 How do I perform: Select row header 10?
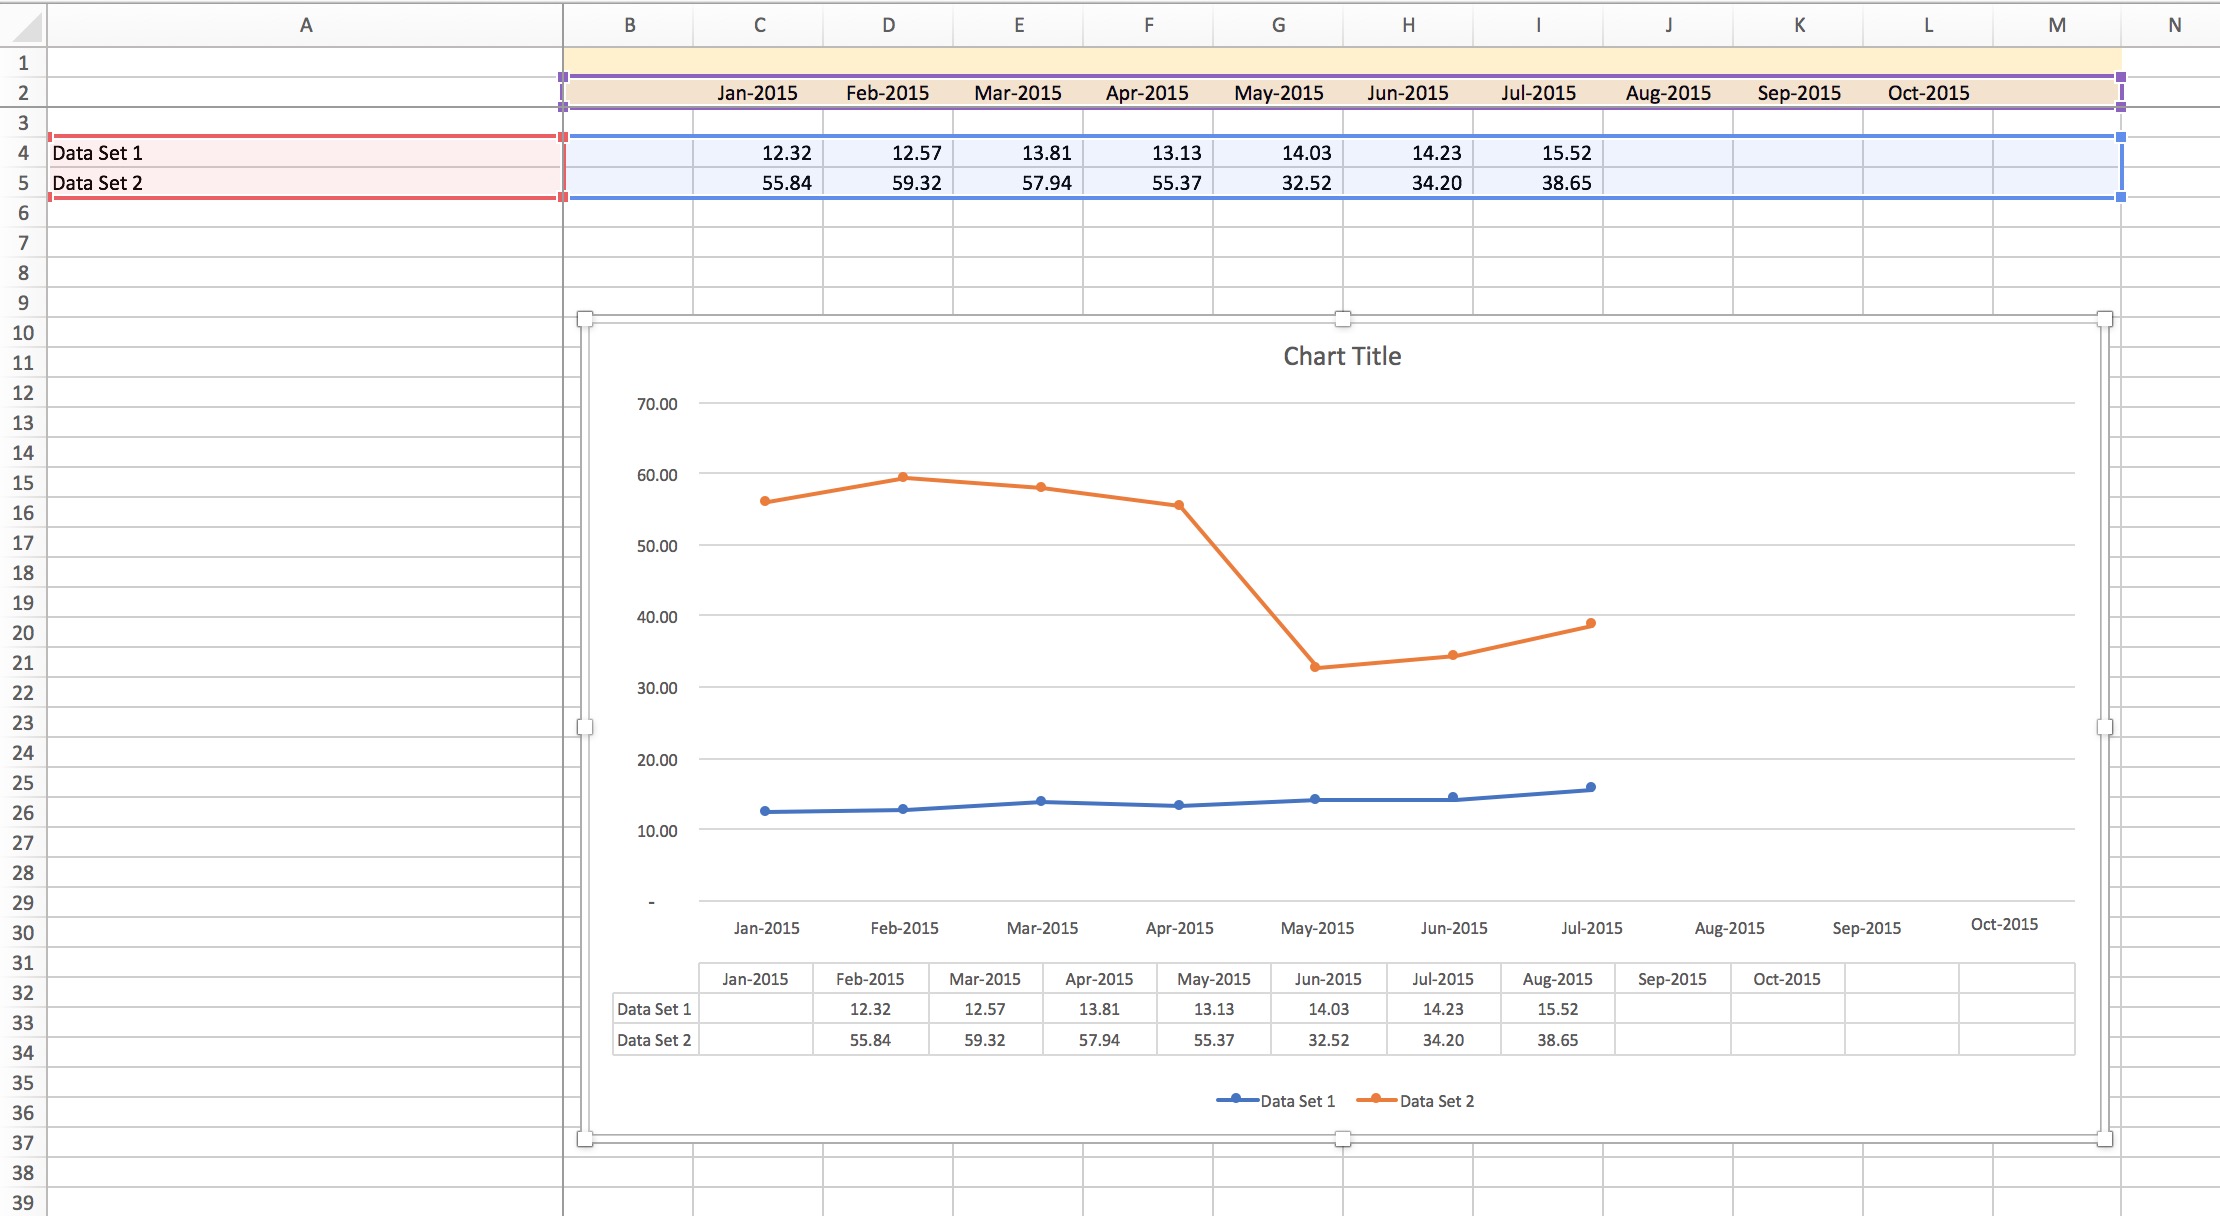[23, 332]
